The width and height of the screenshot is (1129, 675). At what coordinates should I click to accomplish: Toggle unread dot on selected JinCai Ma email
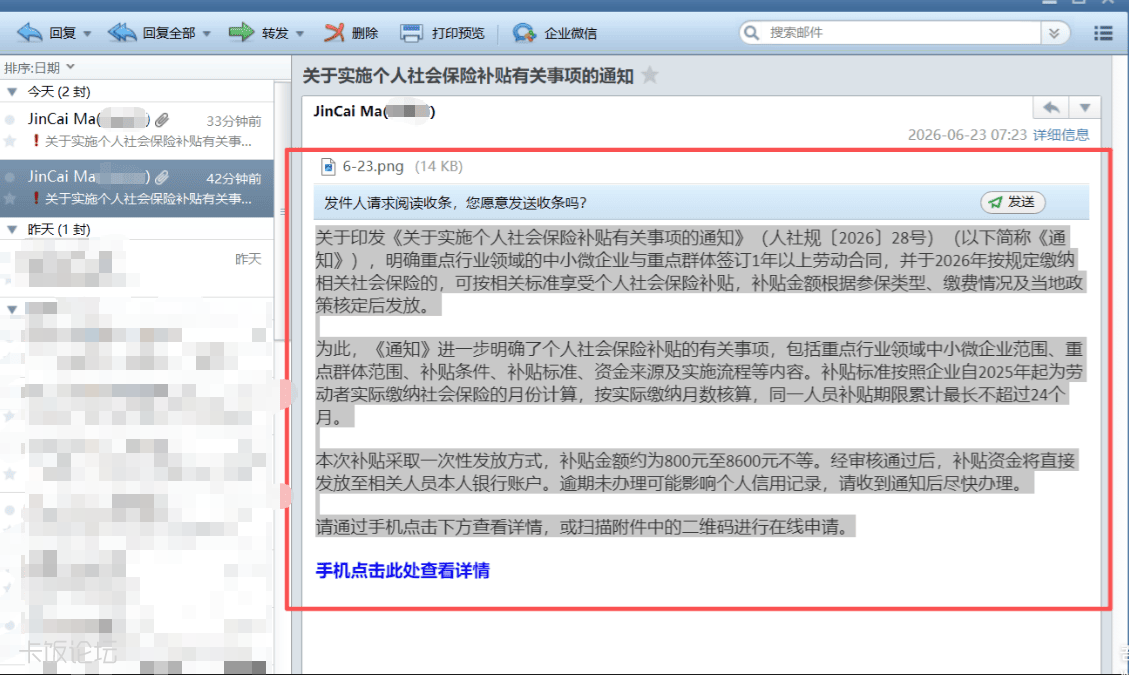tap(10, 177)
